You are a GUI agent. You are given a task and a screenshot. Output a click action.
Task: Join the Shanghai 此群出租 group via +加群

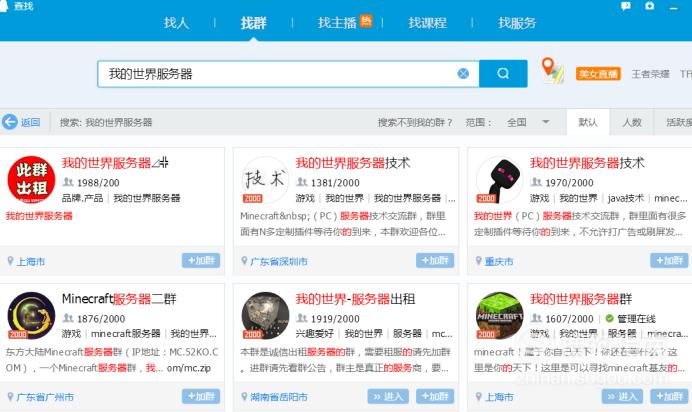(201, 260)
